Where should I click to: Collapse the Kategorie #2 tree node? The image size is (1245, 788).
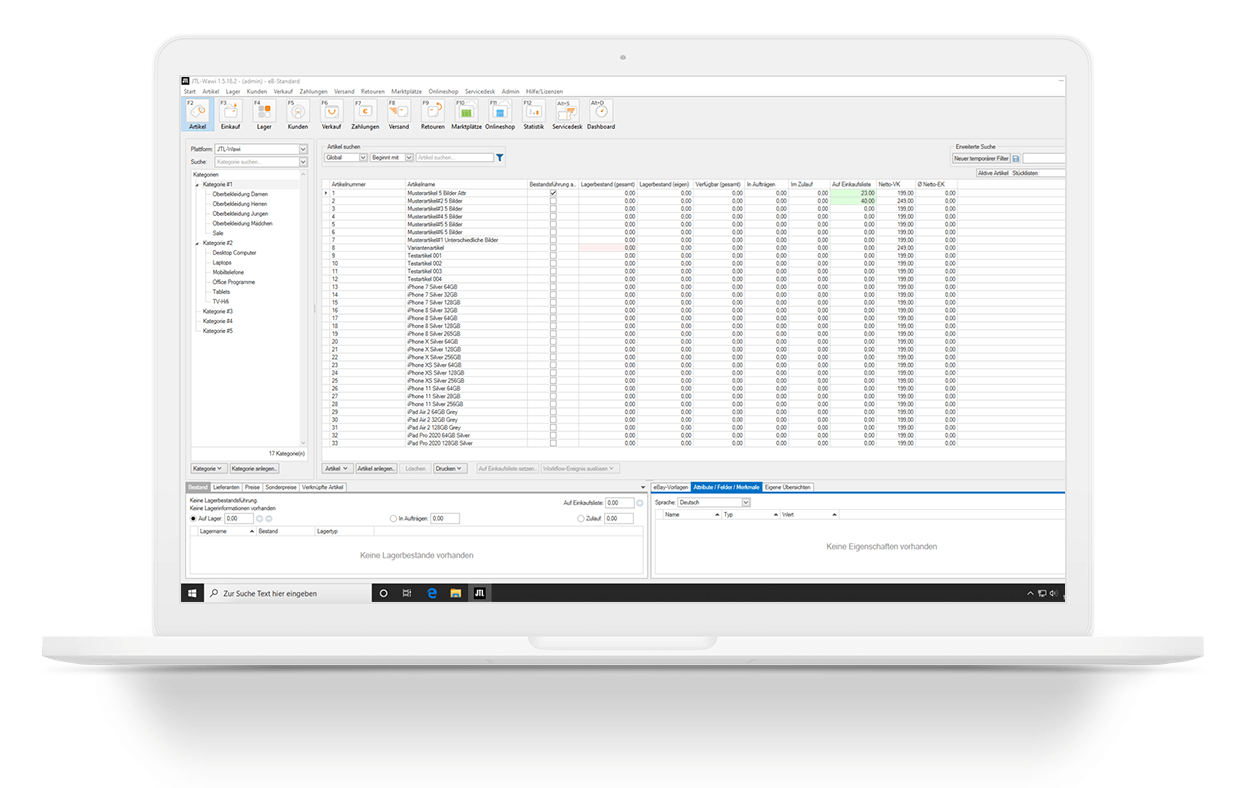point(197,243)
